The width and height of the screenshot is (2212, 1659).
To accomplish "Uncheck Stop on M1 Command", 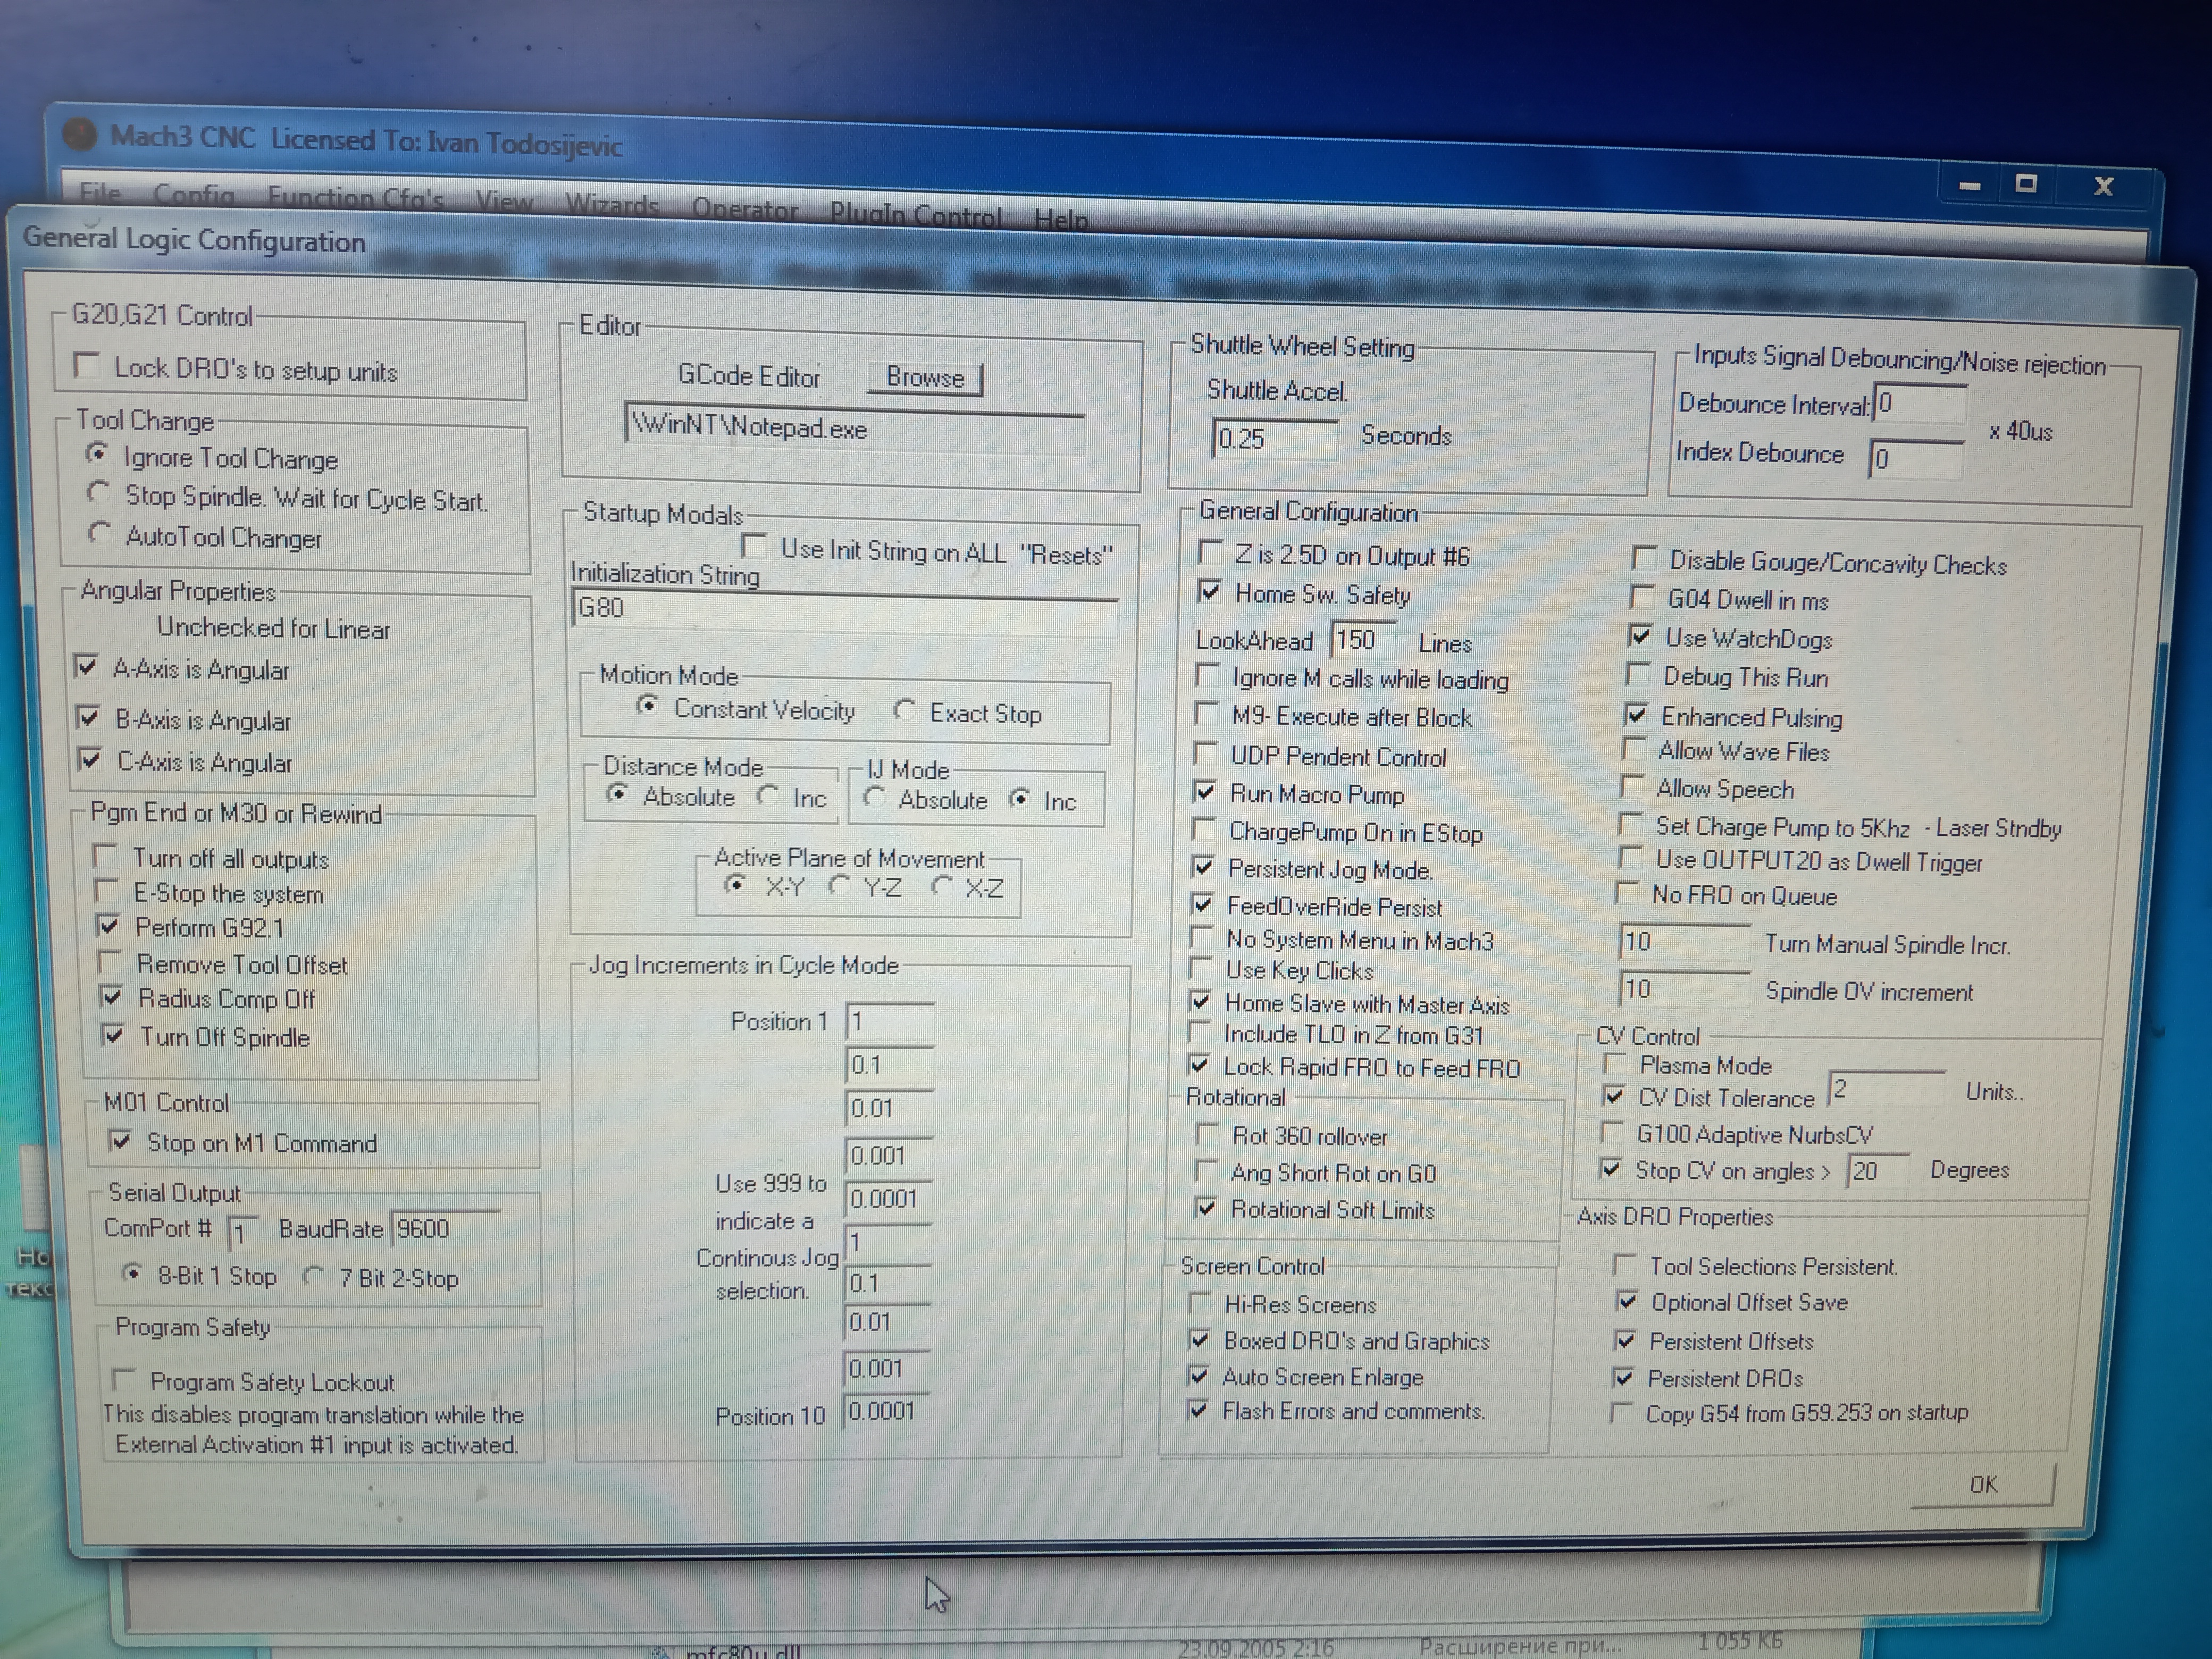I will point(120,1141).
